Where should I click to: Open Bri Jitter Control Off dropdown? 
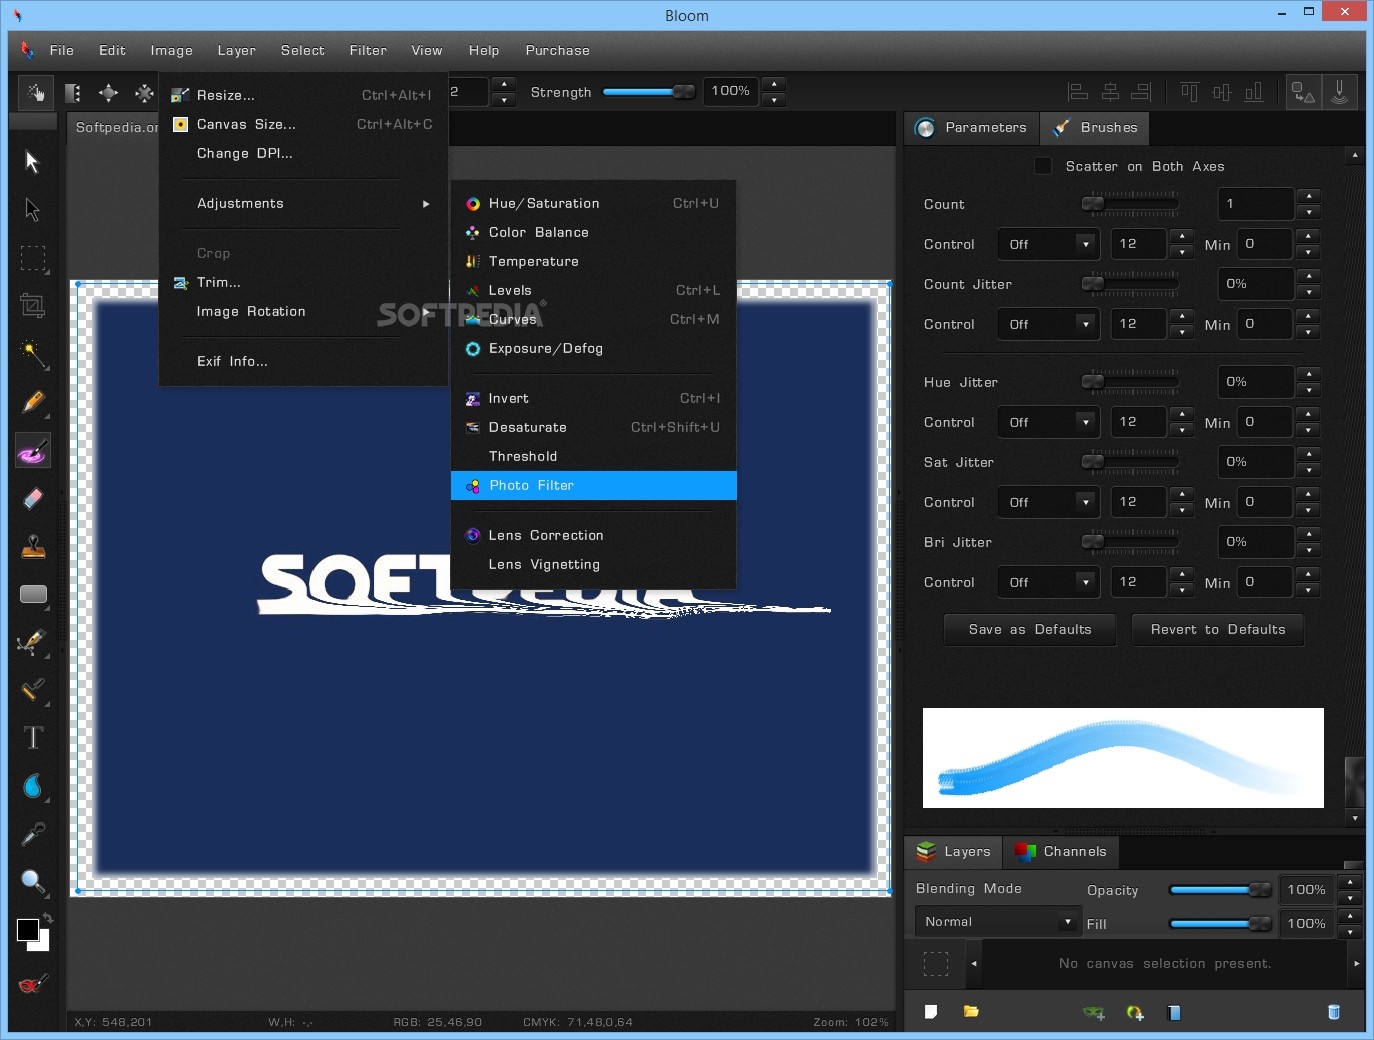click(x=1048, y=582)
